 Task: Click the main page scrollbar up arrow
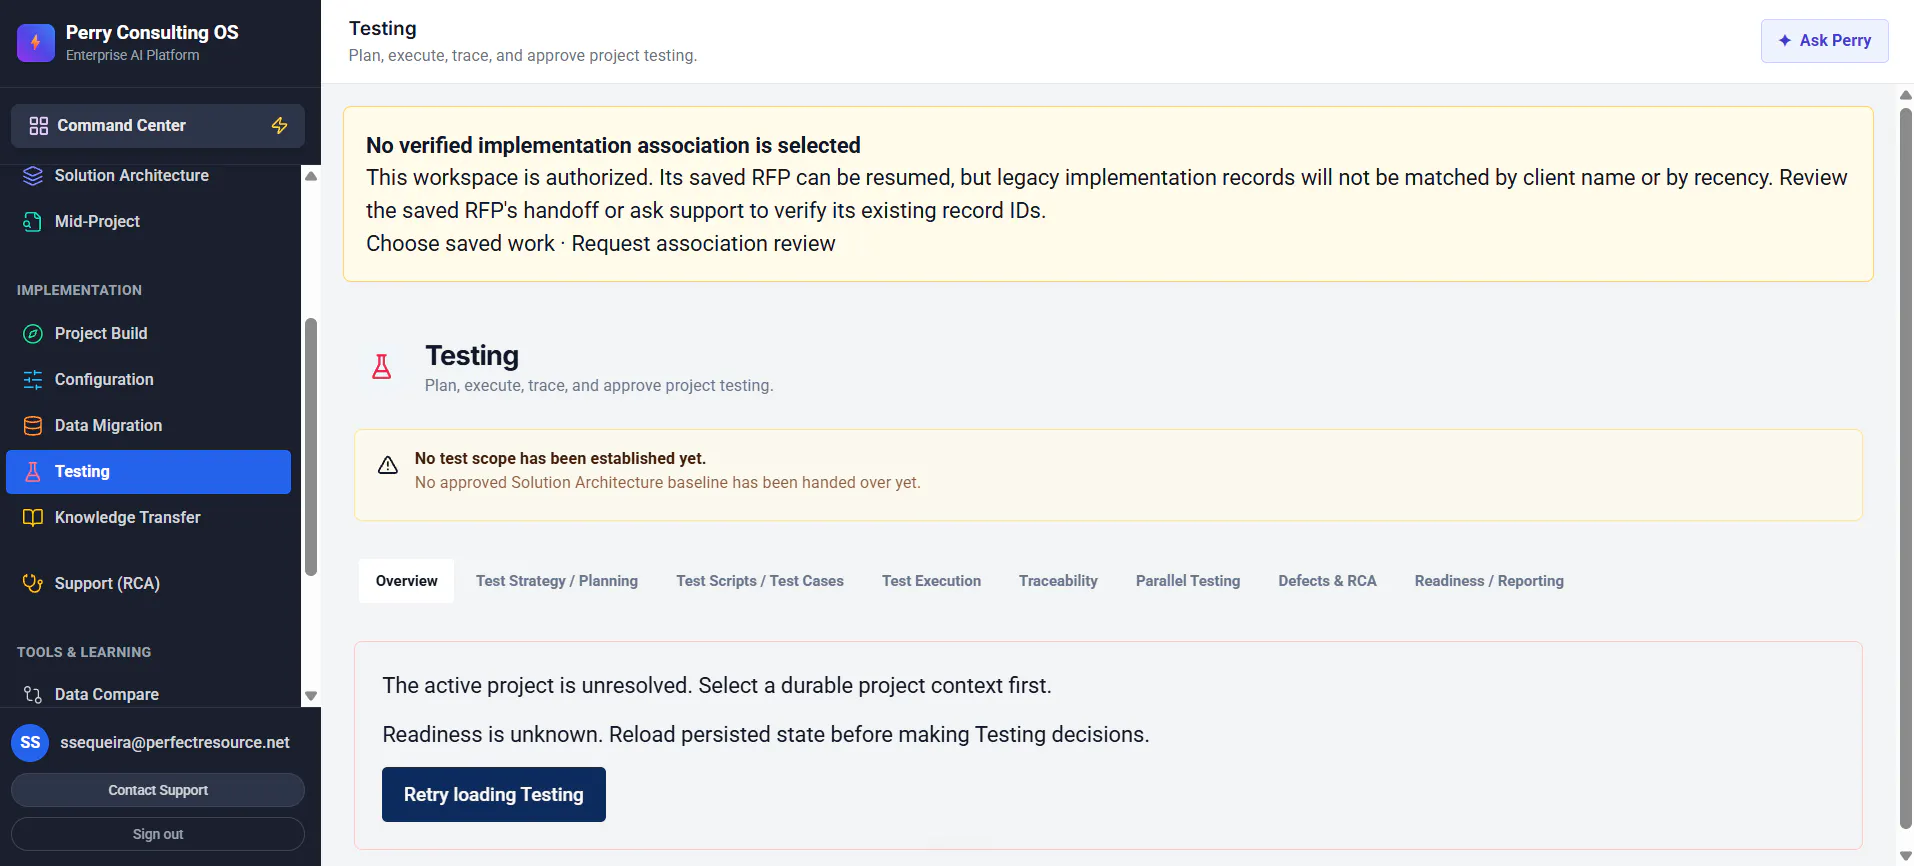1905,95
